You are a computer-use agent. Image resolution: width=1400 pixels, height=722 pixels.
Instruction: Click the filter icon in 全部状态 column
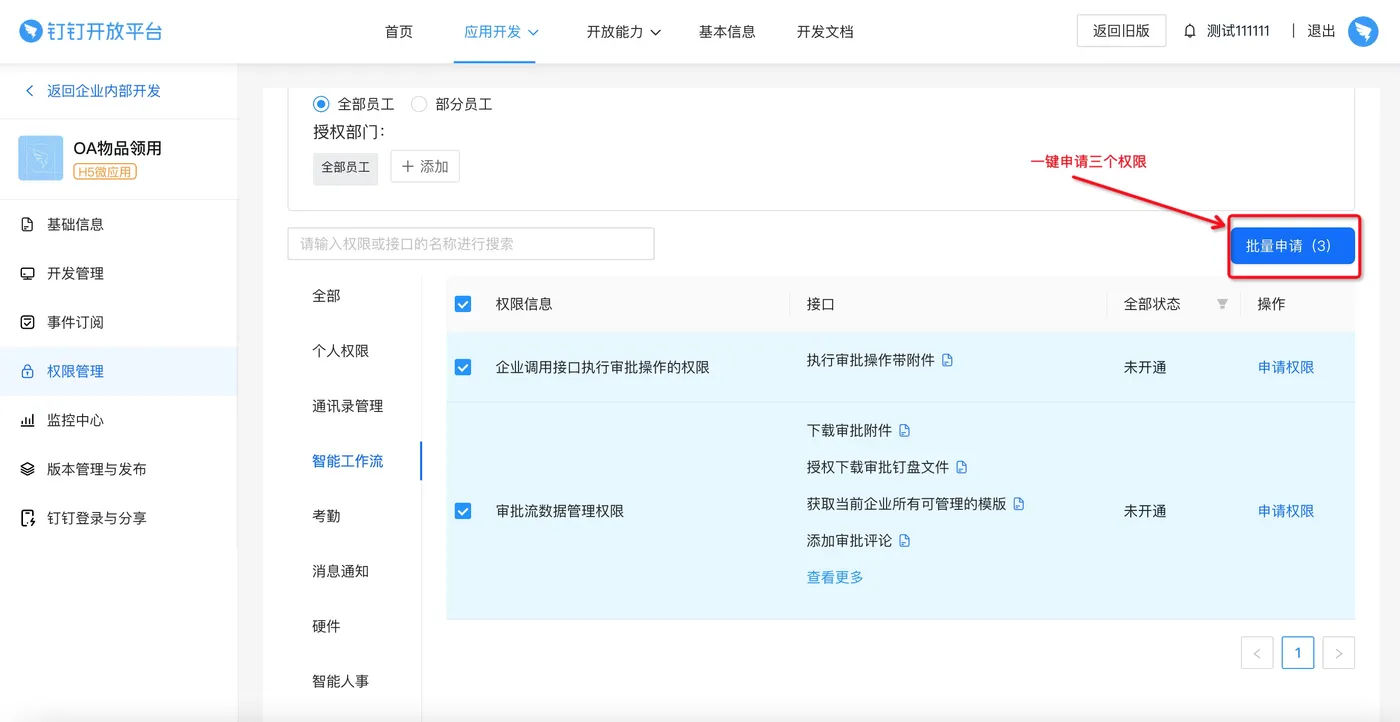[1222, 304]
